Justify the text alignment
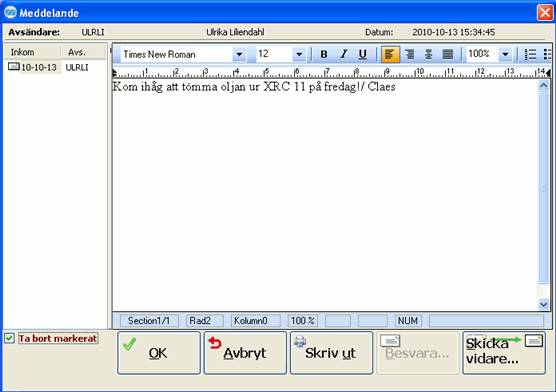This screenshot has width=556, height=392. pyautogui.click(x=448, y=54)
